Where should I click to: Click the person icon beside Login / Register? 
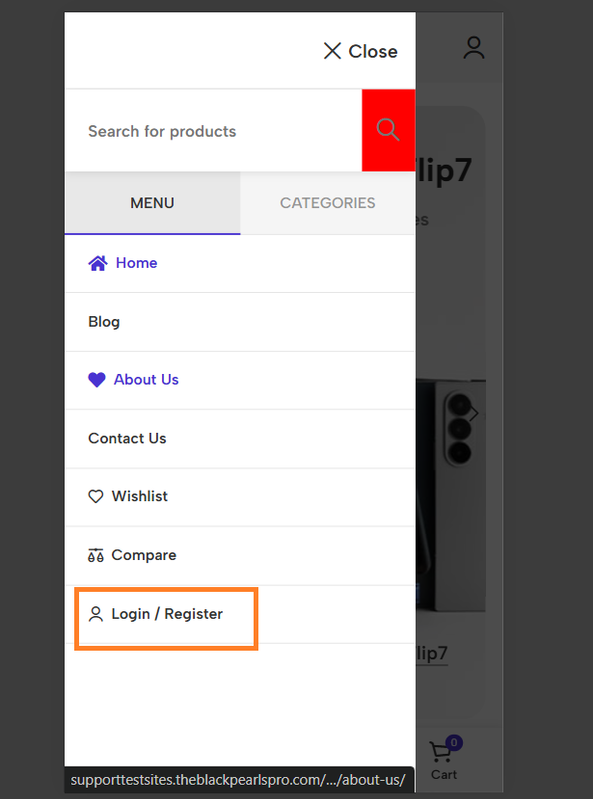(96, 614)
